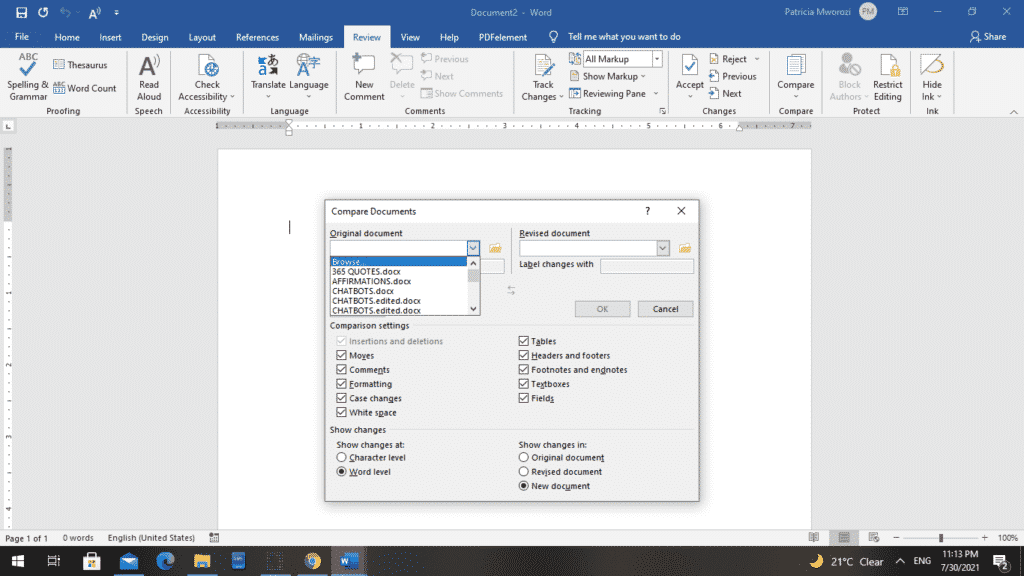The height and width of the screenshot is (576, 1024).
Task: Open the Language tool
Action: 308,77
